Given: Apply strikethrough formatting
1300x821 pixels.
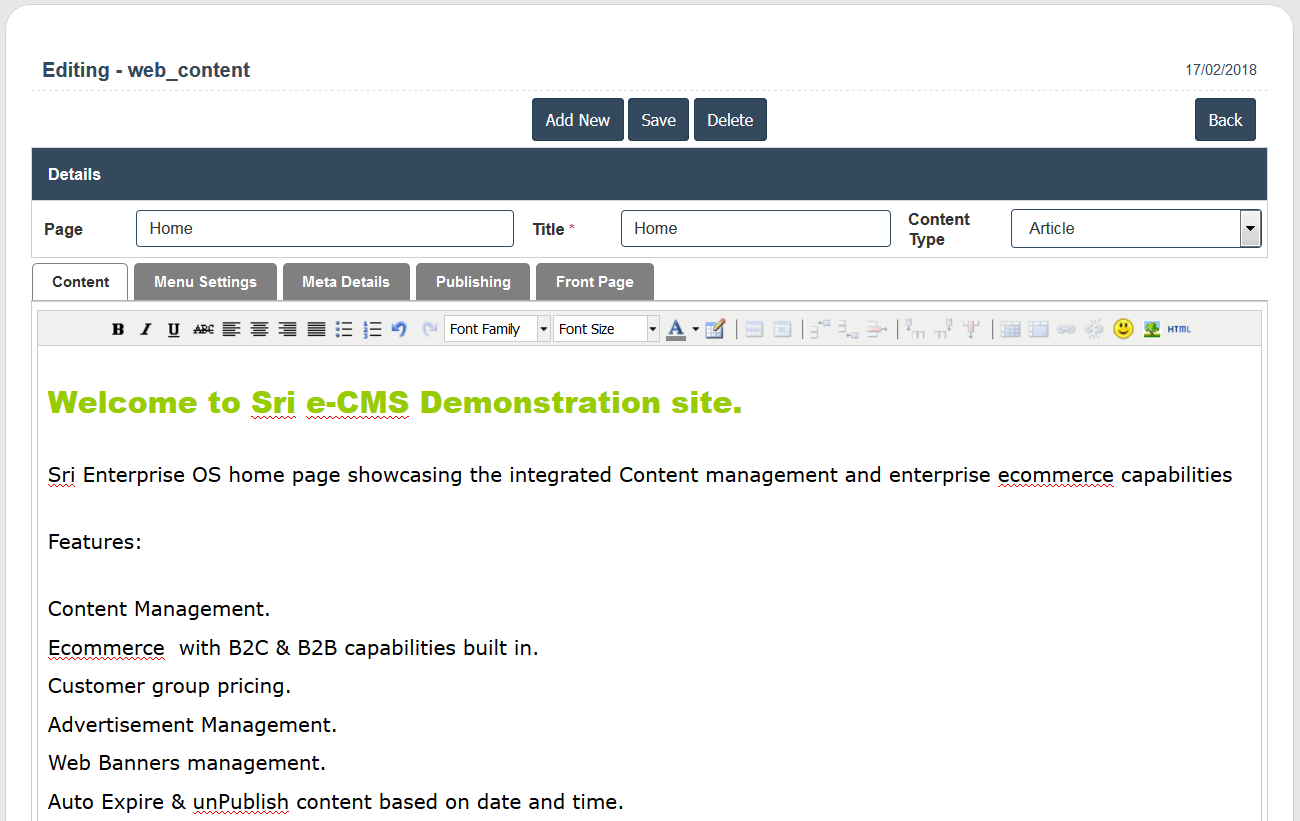Looking at the screenshot, I should click(203, 329).
